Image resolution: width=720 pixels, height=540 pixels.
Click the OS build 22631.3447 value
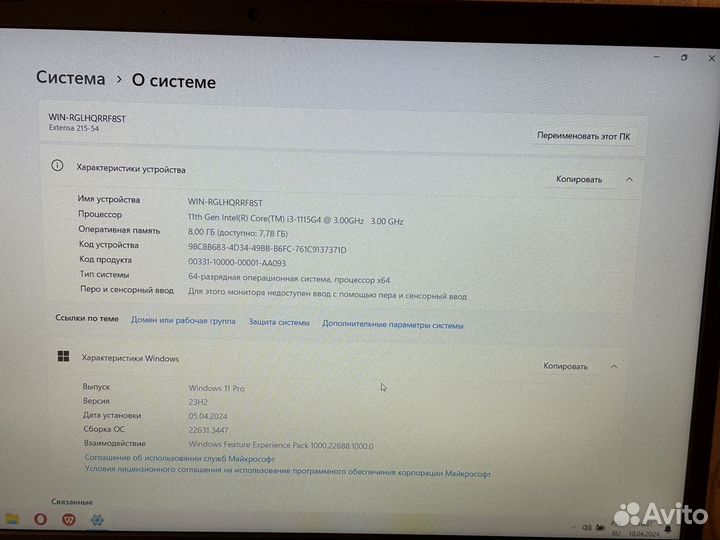[x=208, y=430]
